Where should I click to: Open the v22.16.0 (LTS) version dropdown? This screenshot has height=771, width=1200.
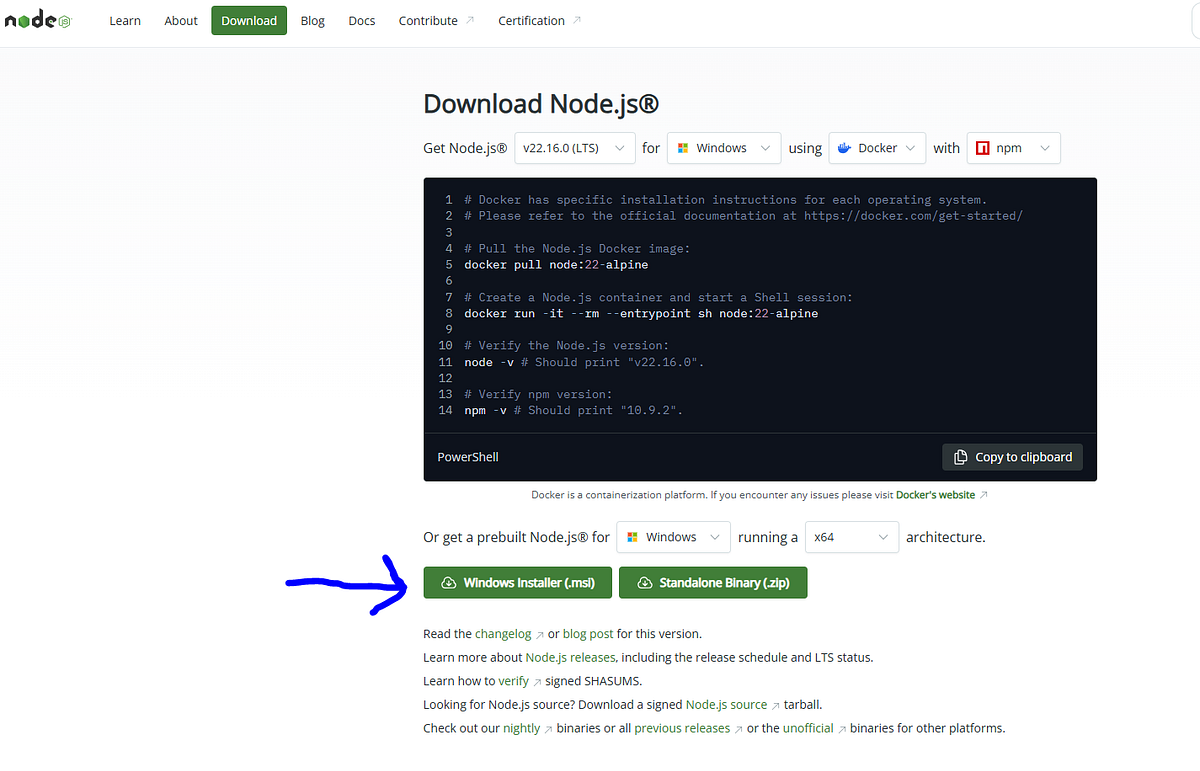pyautogui.click(x=574, y=147)
